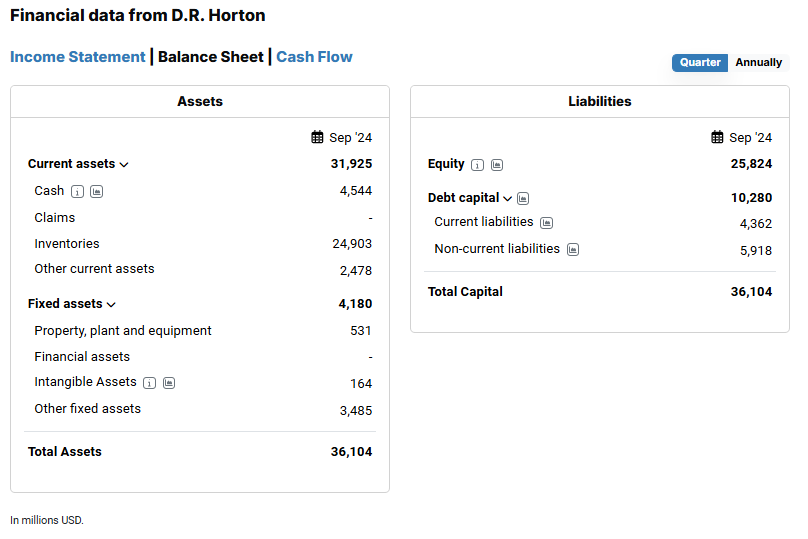Viewport: 808px width, 539px height.
Task: Open the chart icon next to Debt capital
Action: (x=523, y=198)
